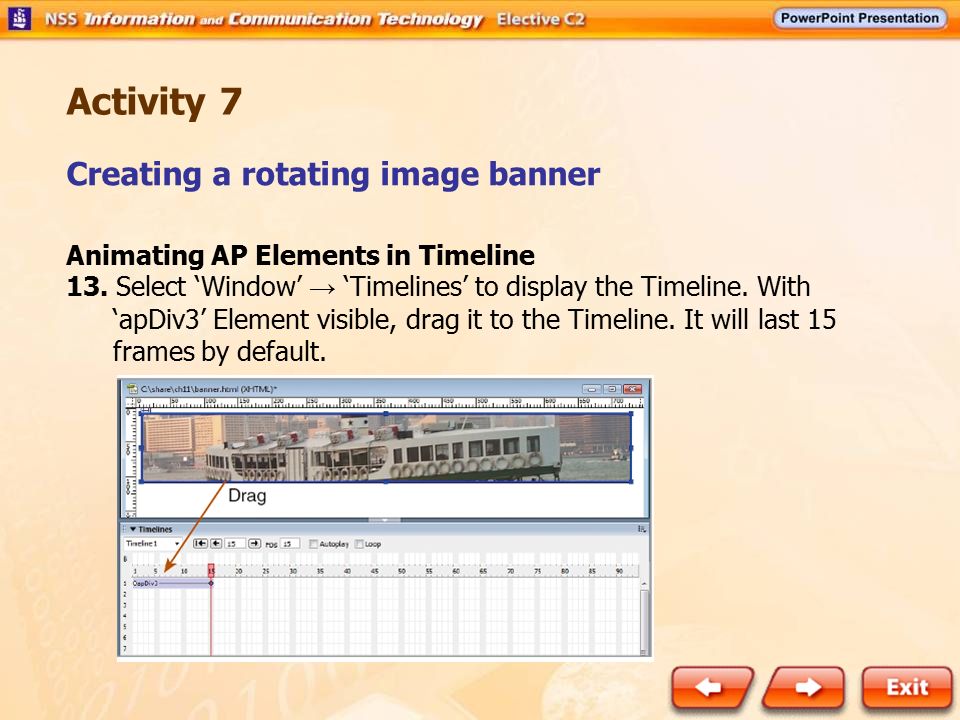This screenshot has width=960, height=720.
Task: Collapse the Timelines panel triangle
Action: click(x=133, y=529)
